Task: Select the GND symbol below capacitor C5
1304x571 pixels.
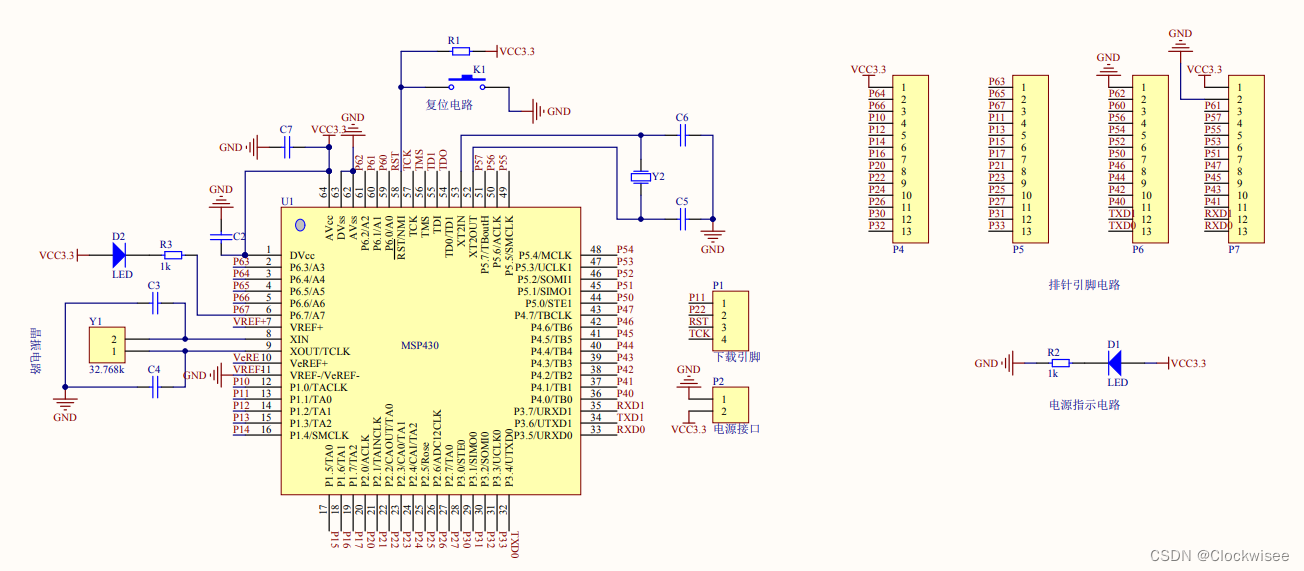Action: click(713, 237)
